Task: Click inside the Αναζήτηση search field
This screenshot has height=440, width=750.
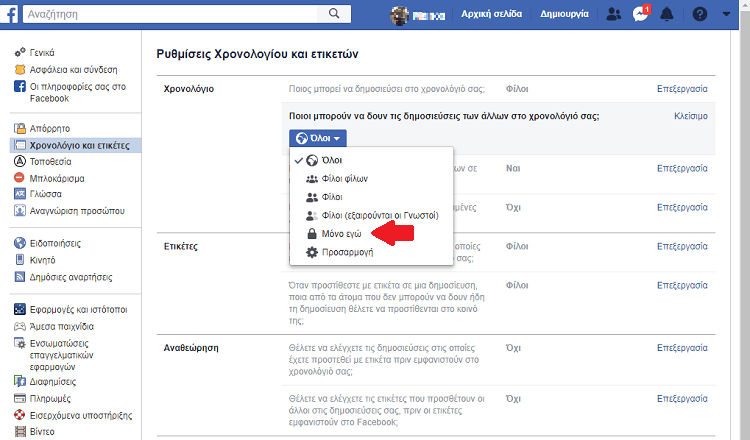Action: [170, 14]
